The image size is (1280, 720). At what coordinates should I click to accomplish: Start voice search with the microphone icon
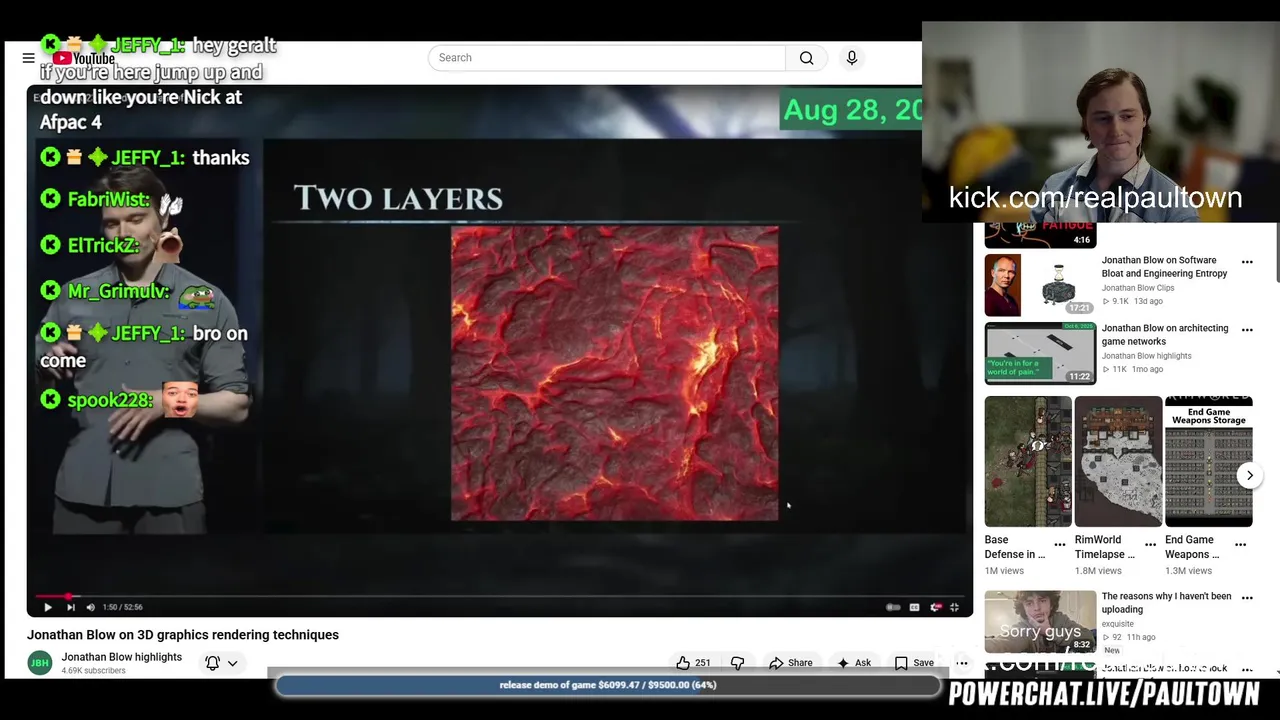(852, 58)
